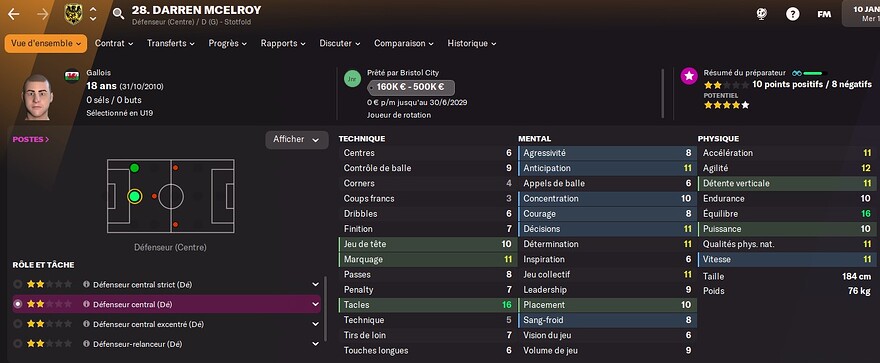Click the role list scrollbar

pos(325,309)
